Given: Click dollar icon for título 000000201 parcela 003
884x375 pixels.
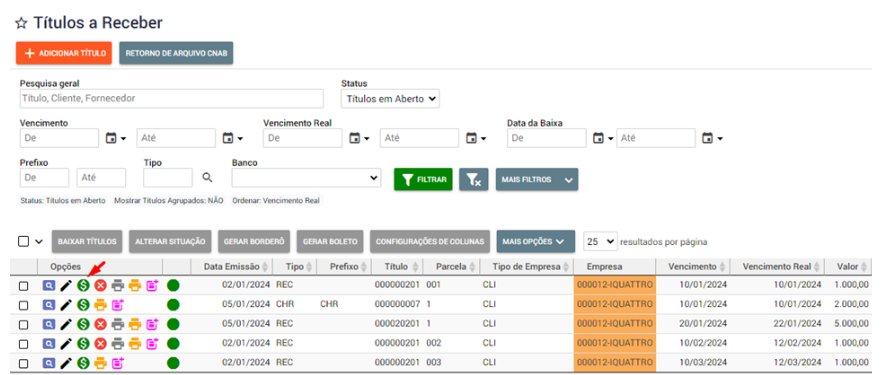Looking at the screenshot, I should pyautogui.click(x=83, y=363).
